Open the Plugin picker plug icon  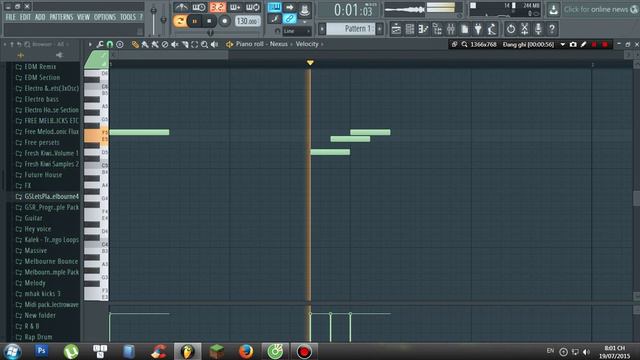click(478, 29)
